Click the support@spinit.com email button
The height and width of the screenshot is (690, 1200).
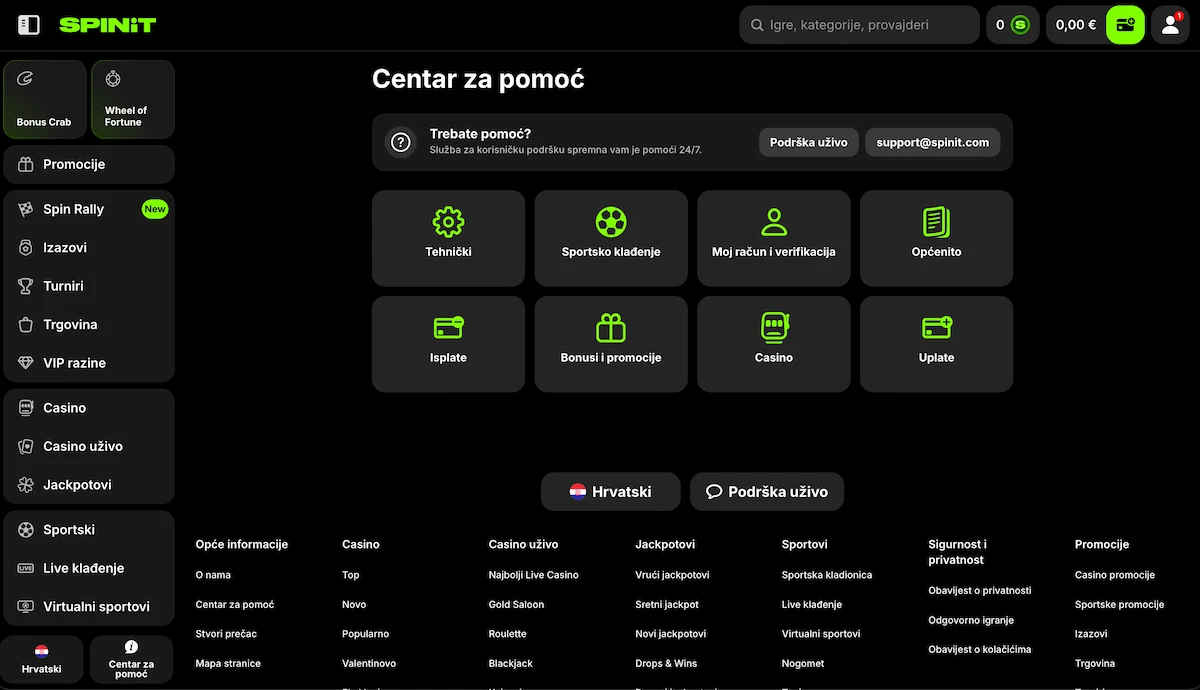pyautogui.click(x=932, y=142)
